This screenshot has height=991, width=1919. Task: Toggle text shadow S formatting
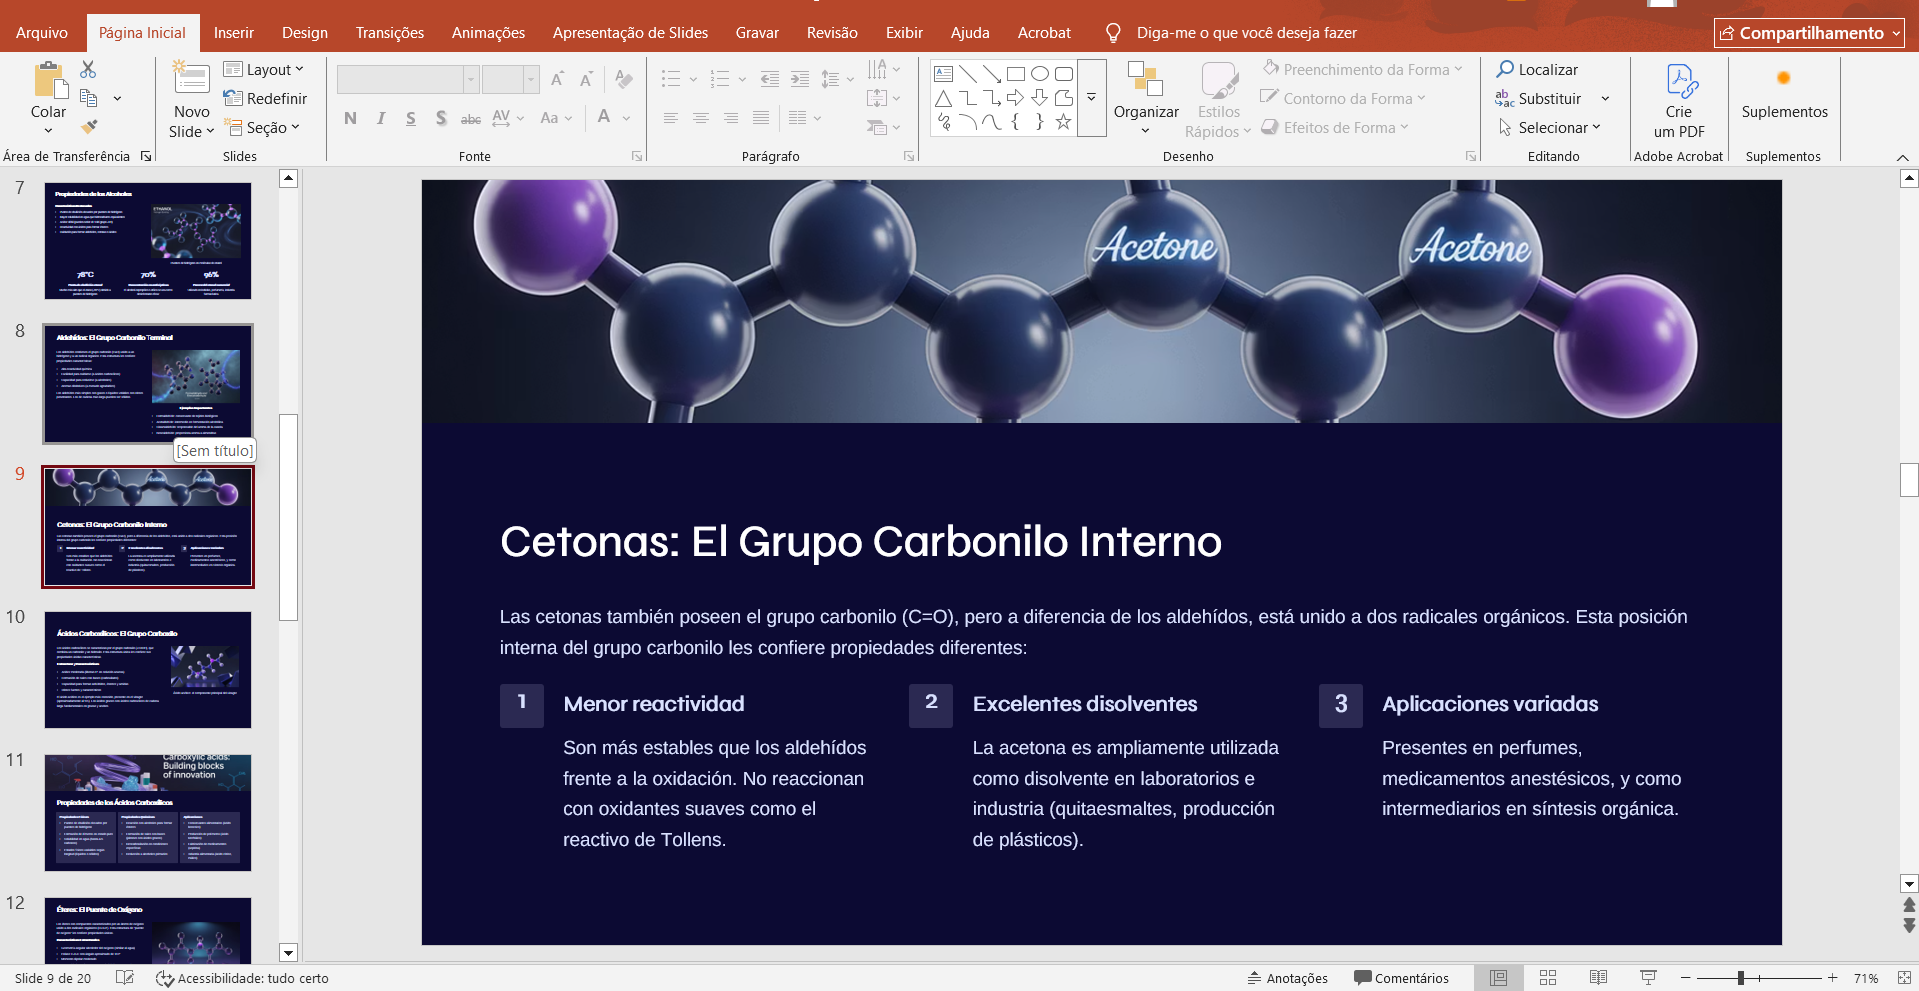coord(441,118)
